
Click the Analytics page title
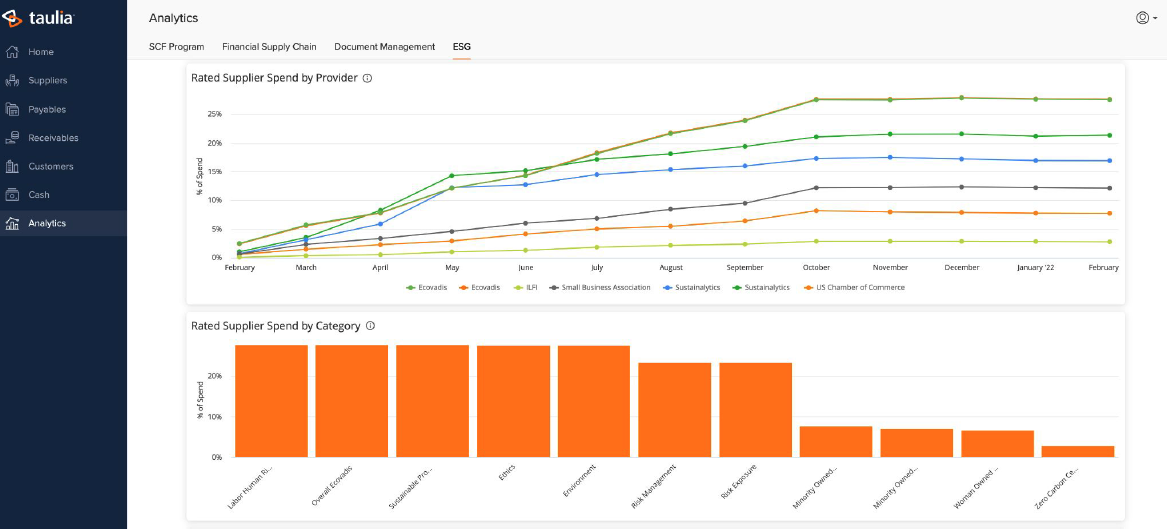[173, 18]
